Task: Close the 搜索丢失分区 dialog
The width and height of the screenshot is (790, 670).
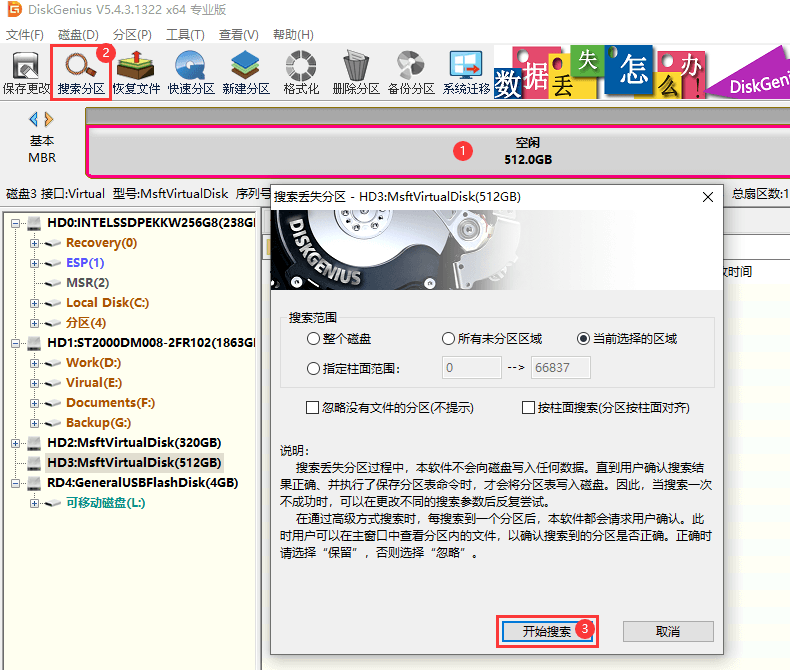Action: coord(708,197)
